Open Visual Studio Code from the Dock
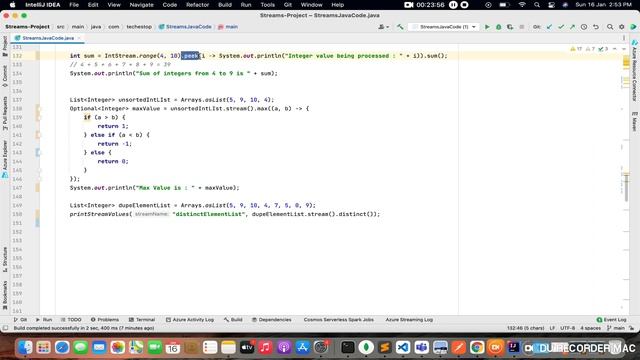The image size is (640, 360). [403, 347]
